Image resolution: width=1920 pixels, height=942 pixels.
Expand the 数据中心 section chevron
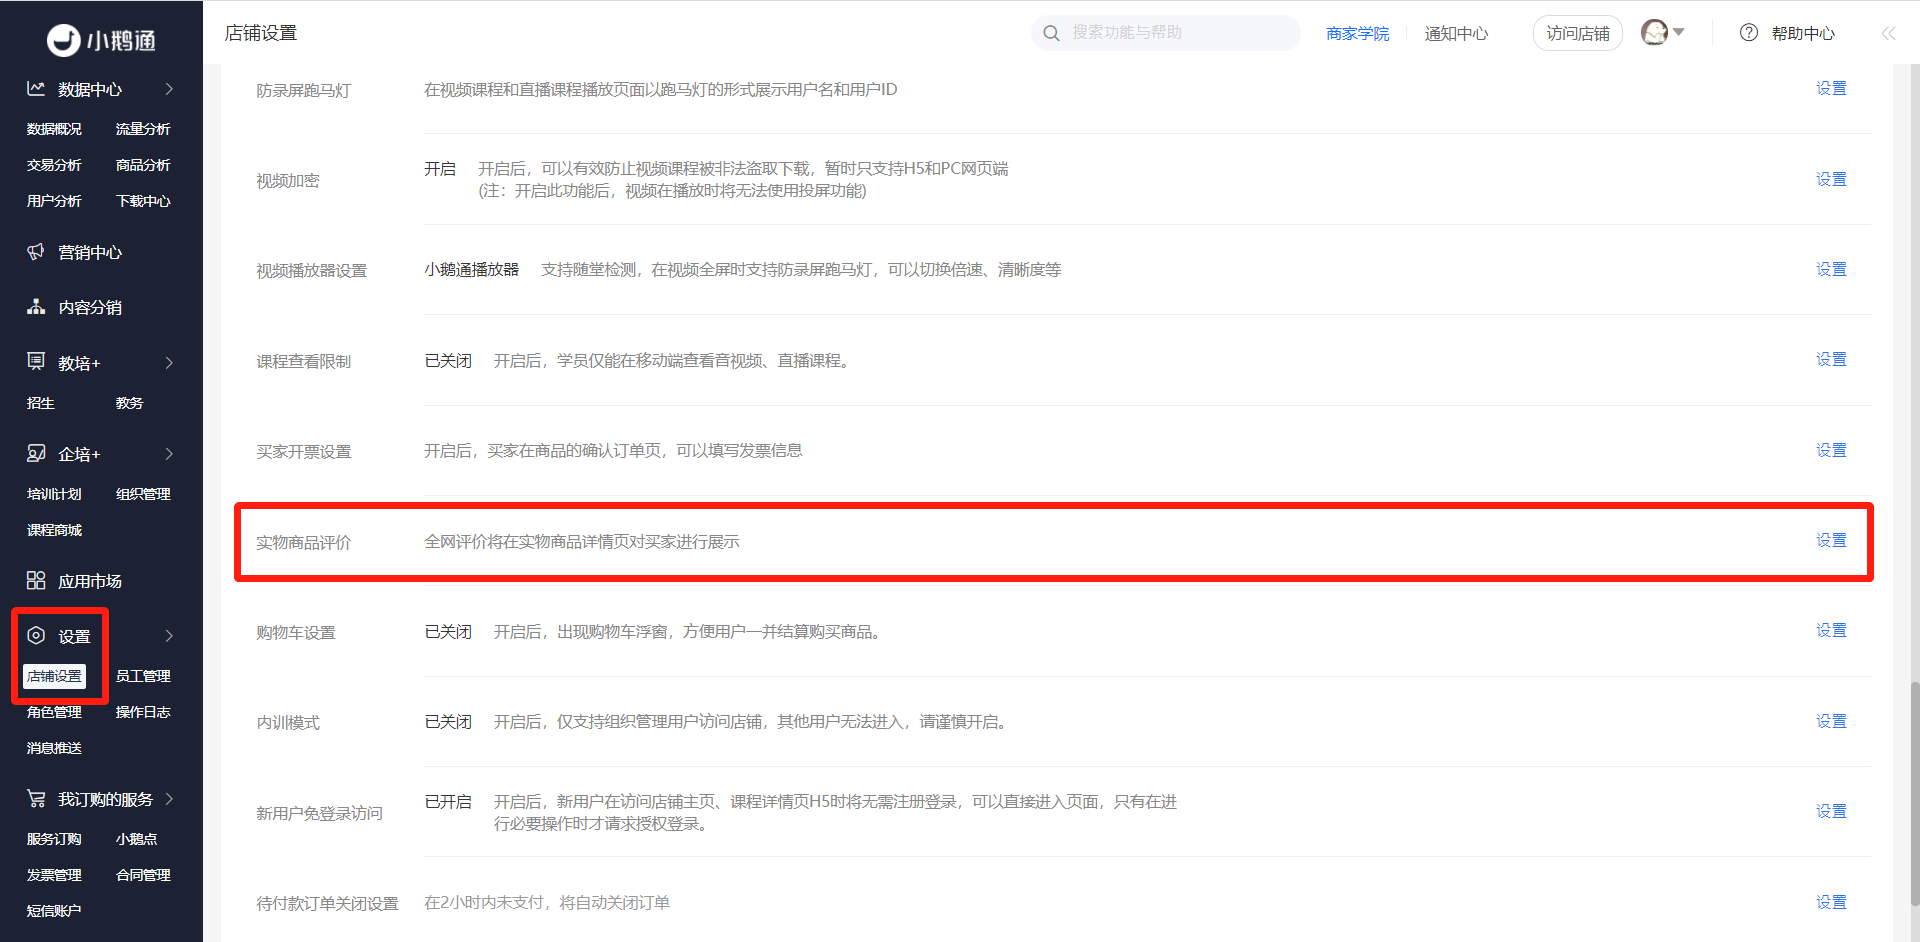pyautogui.click(x=169, y=88)
